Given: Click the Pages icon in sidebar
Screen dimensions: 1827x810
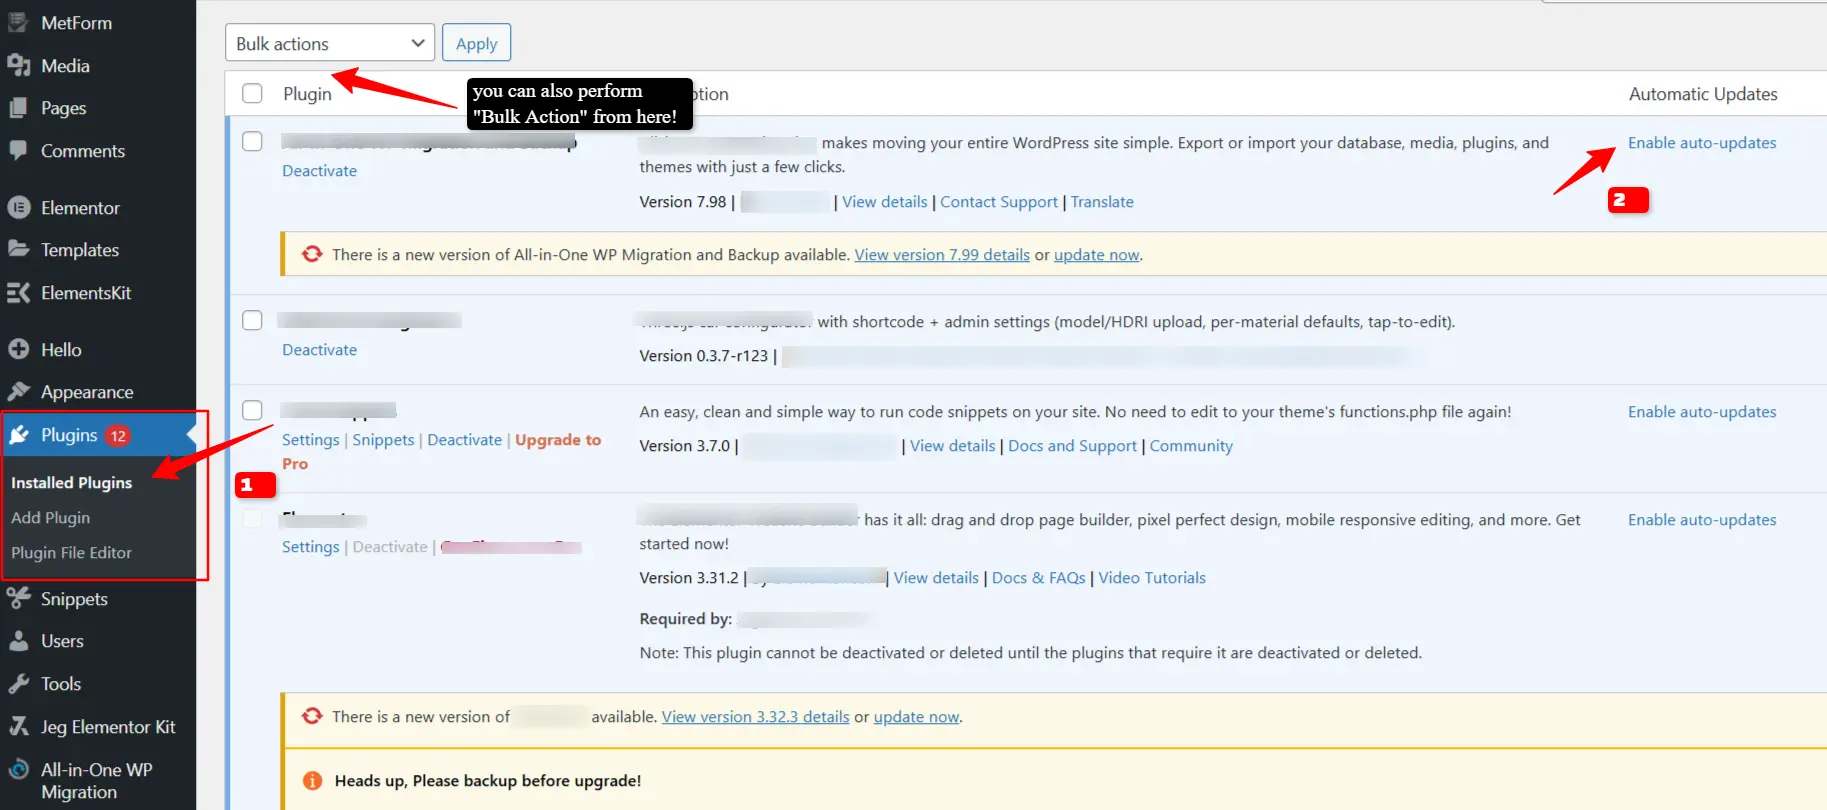Looking at the screenshot, I should click(18, 108).
